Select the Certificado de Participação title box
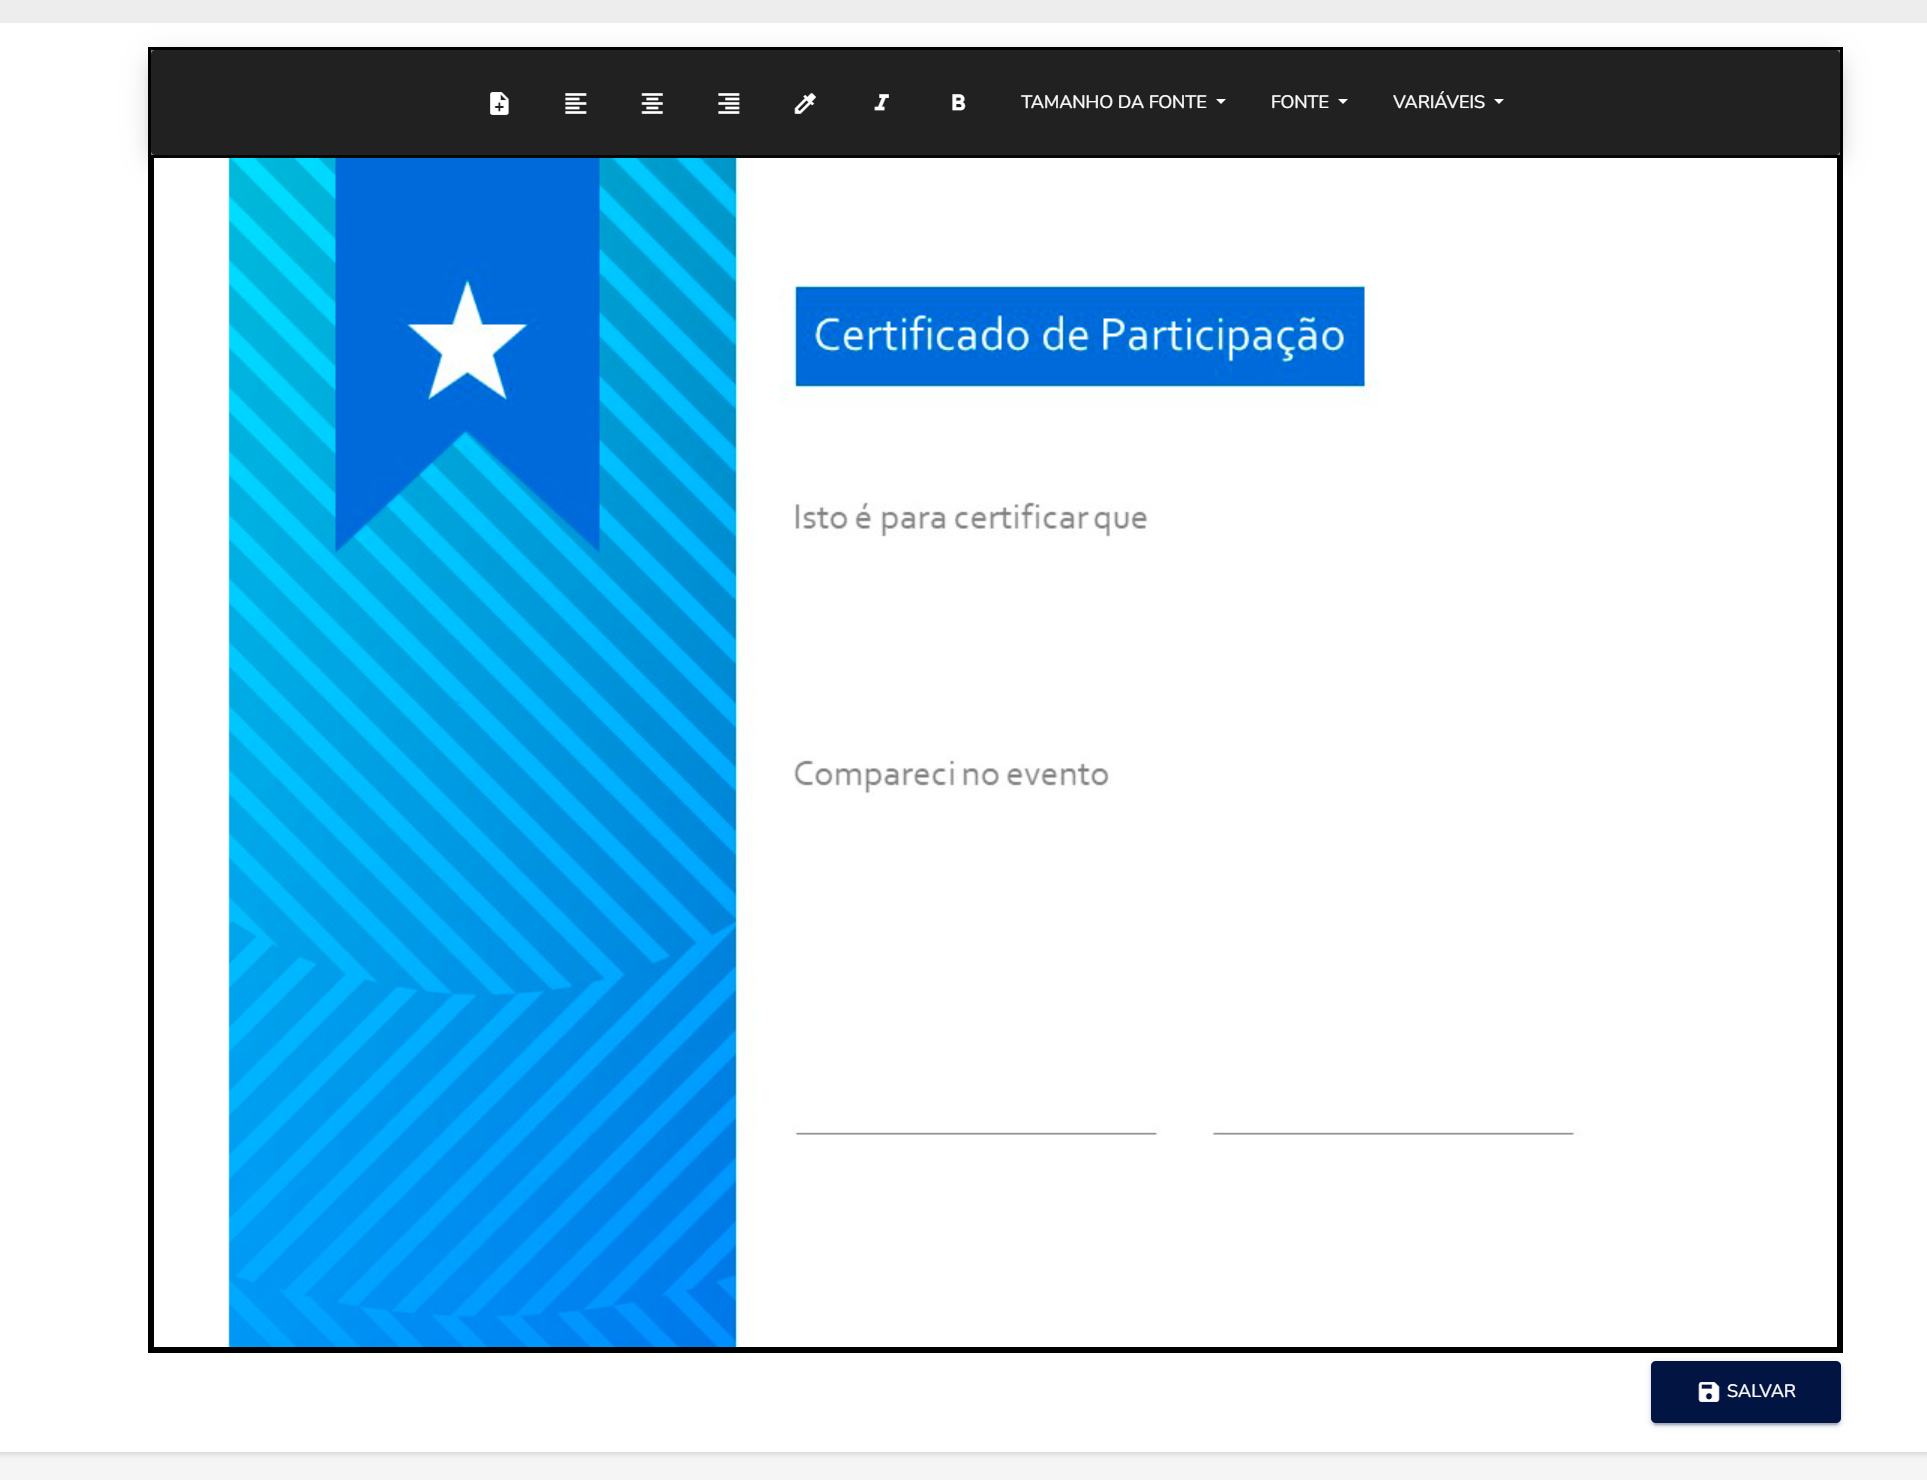 tap(1079, 336)
